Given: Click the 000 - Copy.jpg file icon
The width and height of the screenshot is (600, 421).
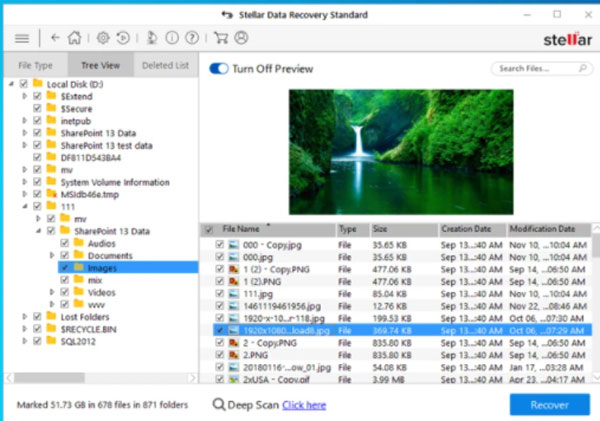Looking at the screenshot, I should tap(233, 245).
